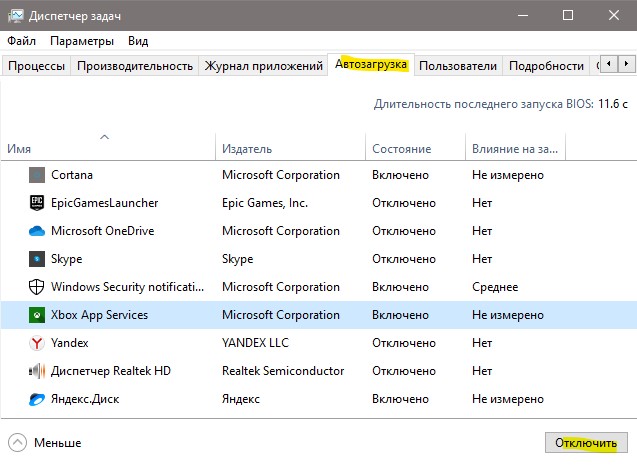
Task: Click Включено status of Xbox App Services
Action: coord(400,315)
